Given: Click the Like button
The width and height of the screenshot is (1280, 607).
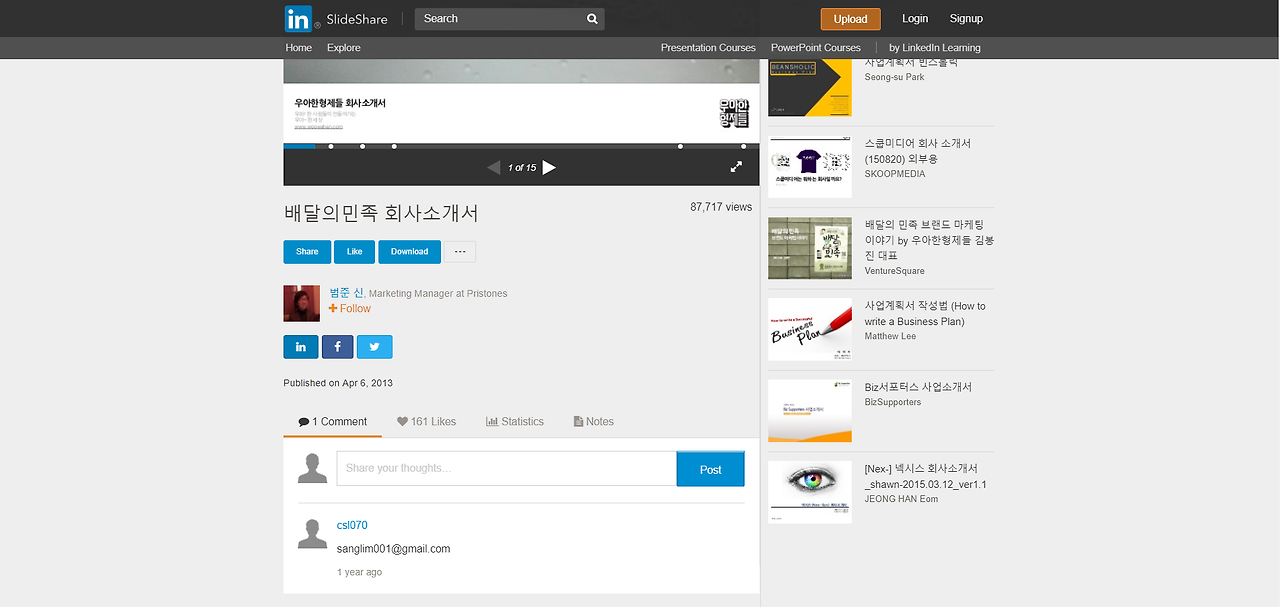Looking at the screenshot, I should point(354,252).
